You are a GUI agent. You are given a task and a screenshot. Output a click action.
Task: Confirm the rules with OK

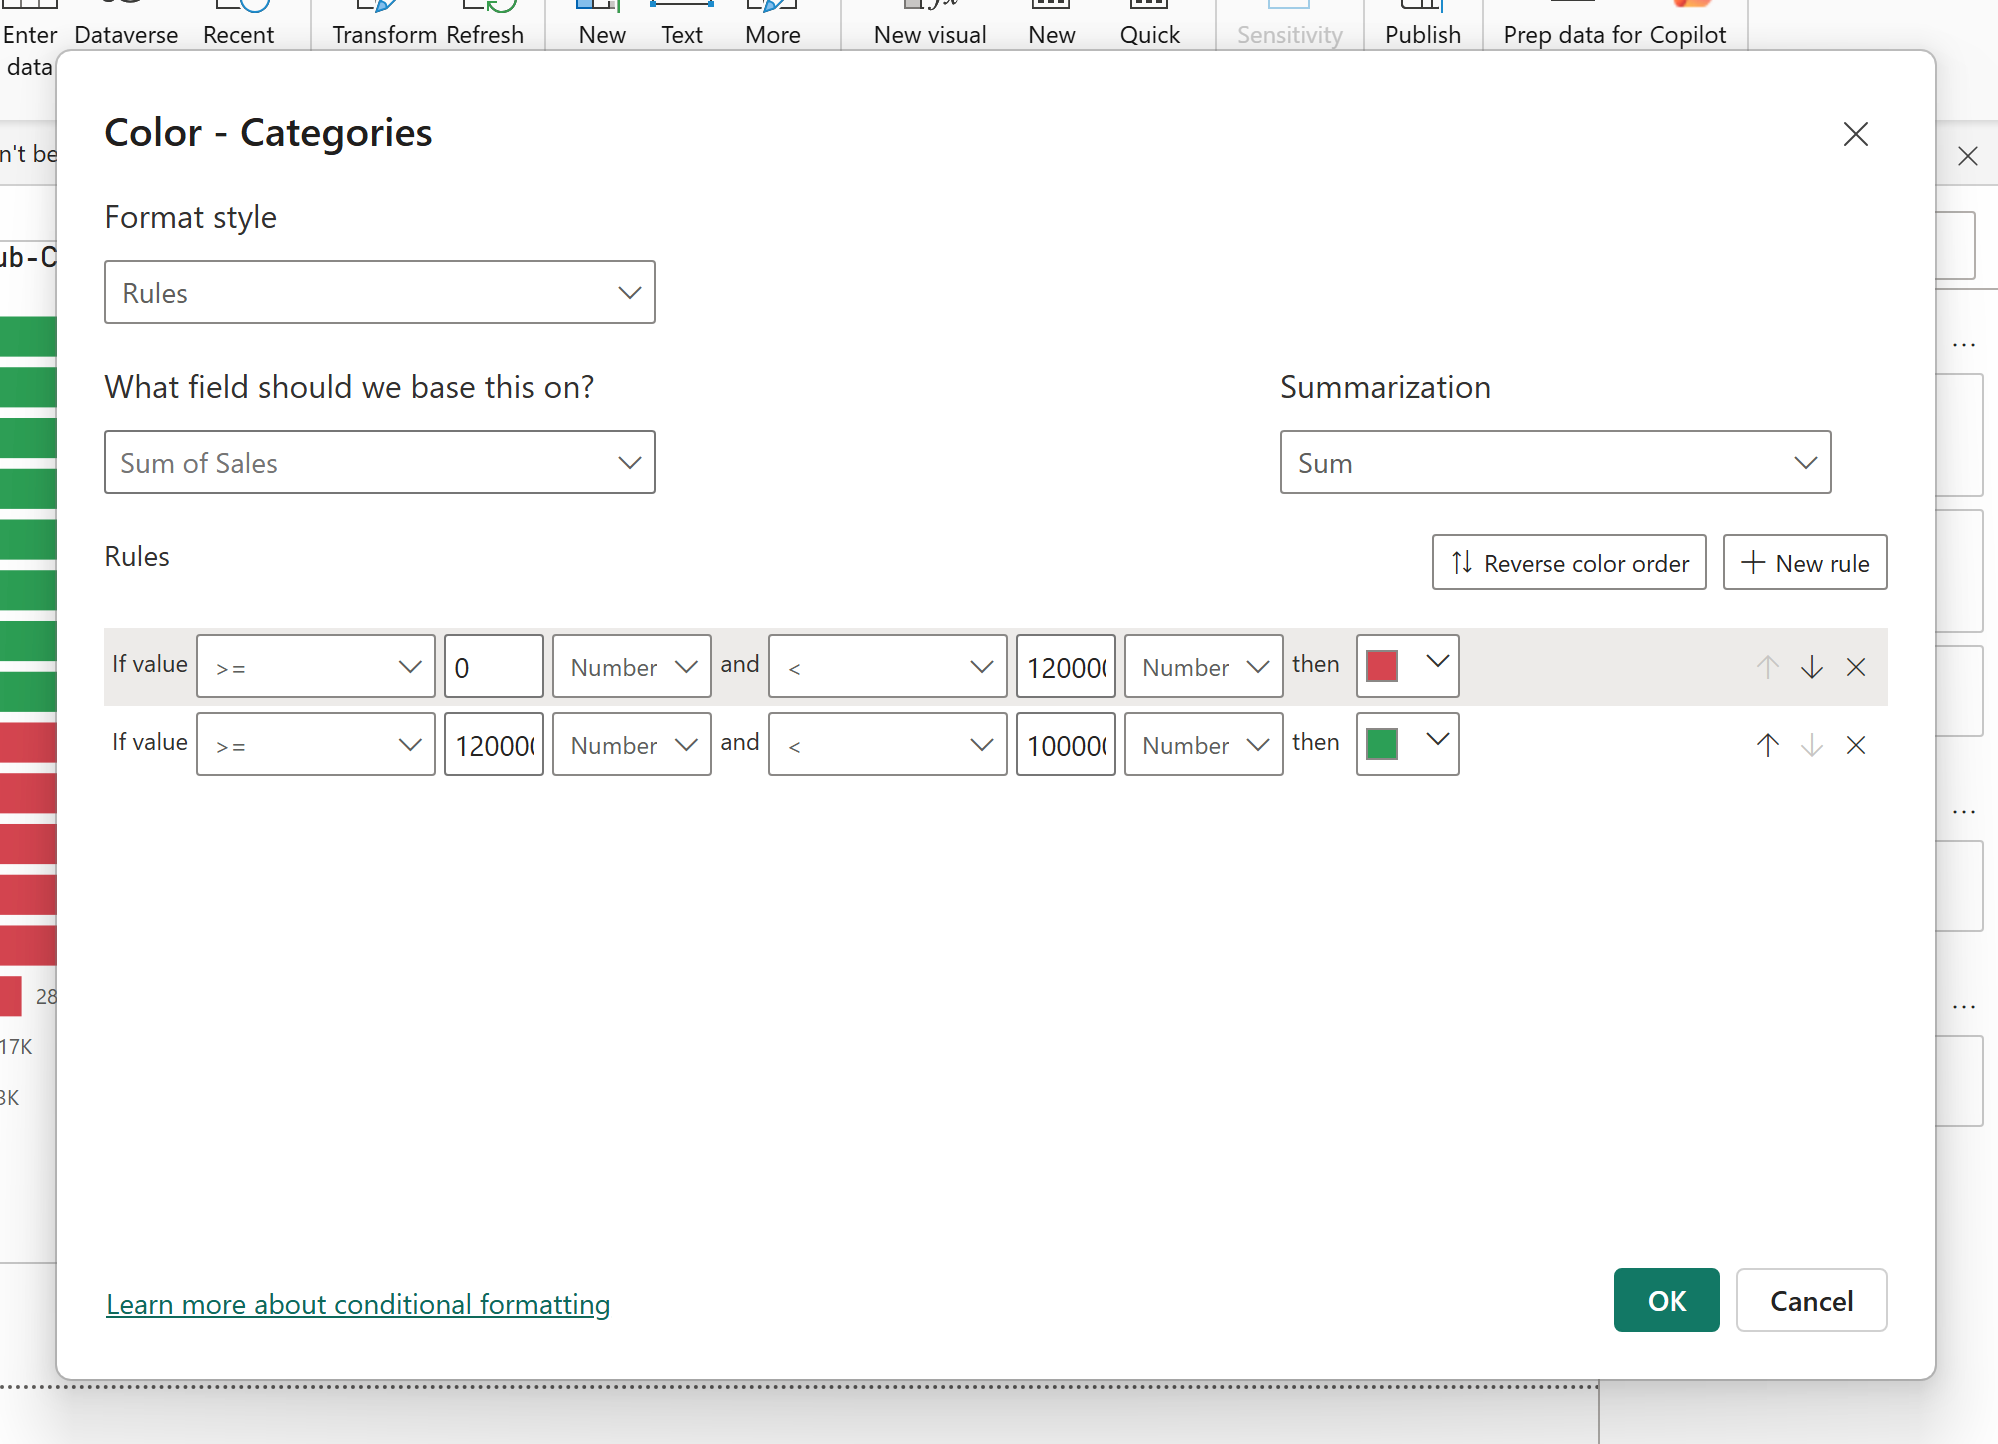(1666, 1300)
